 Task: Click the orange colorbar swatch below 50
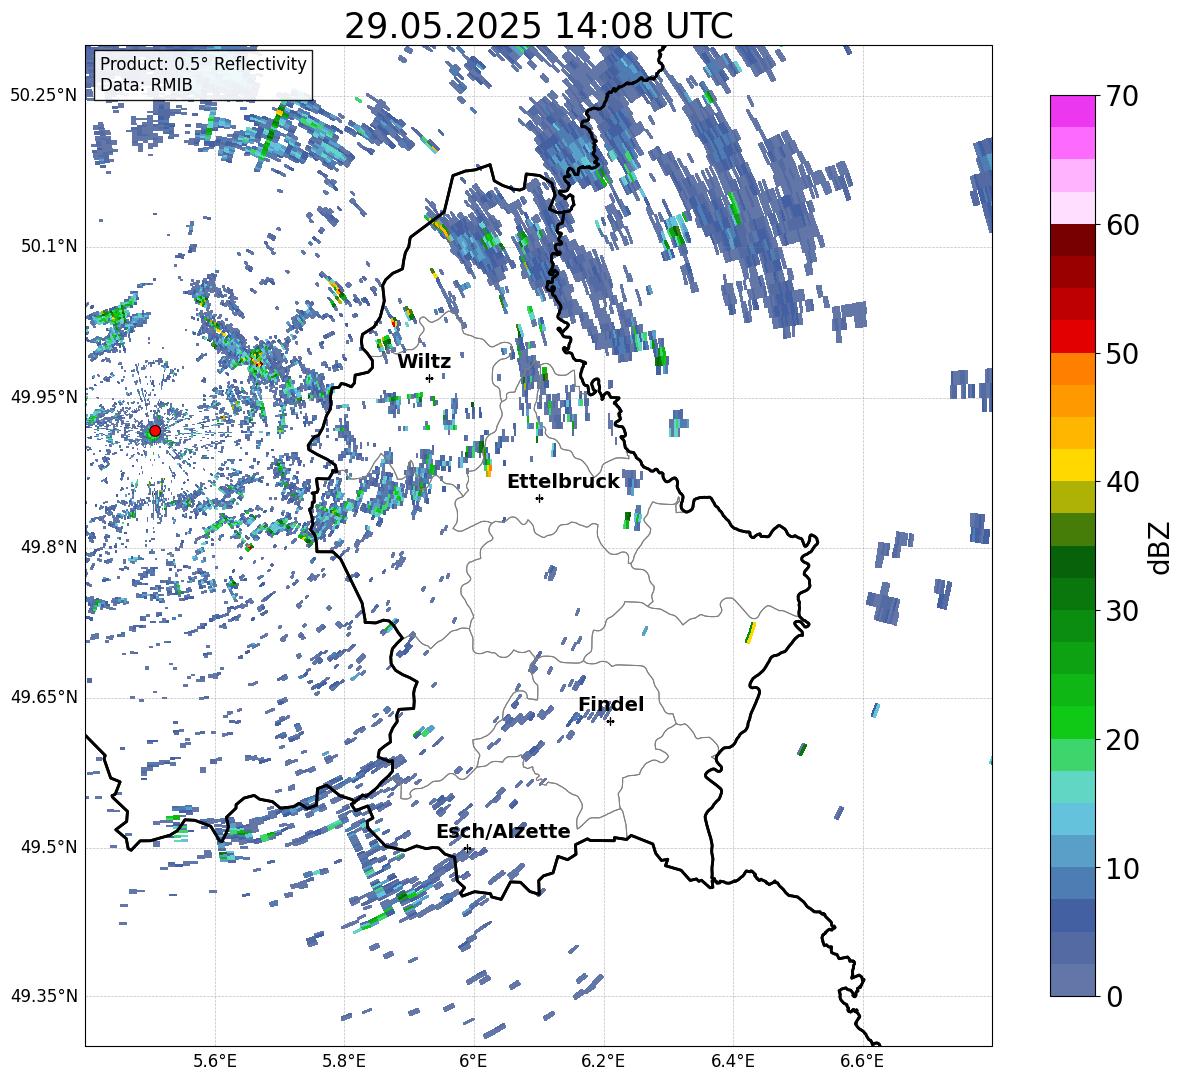click(x=1073, y=368)
